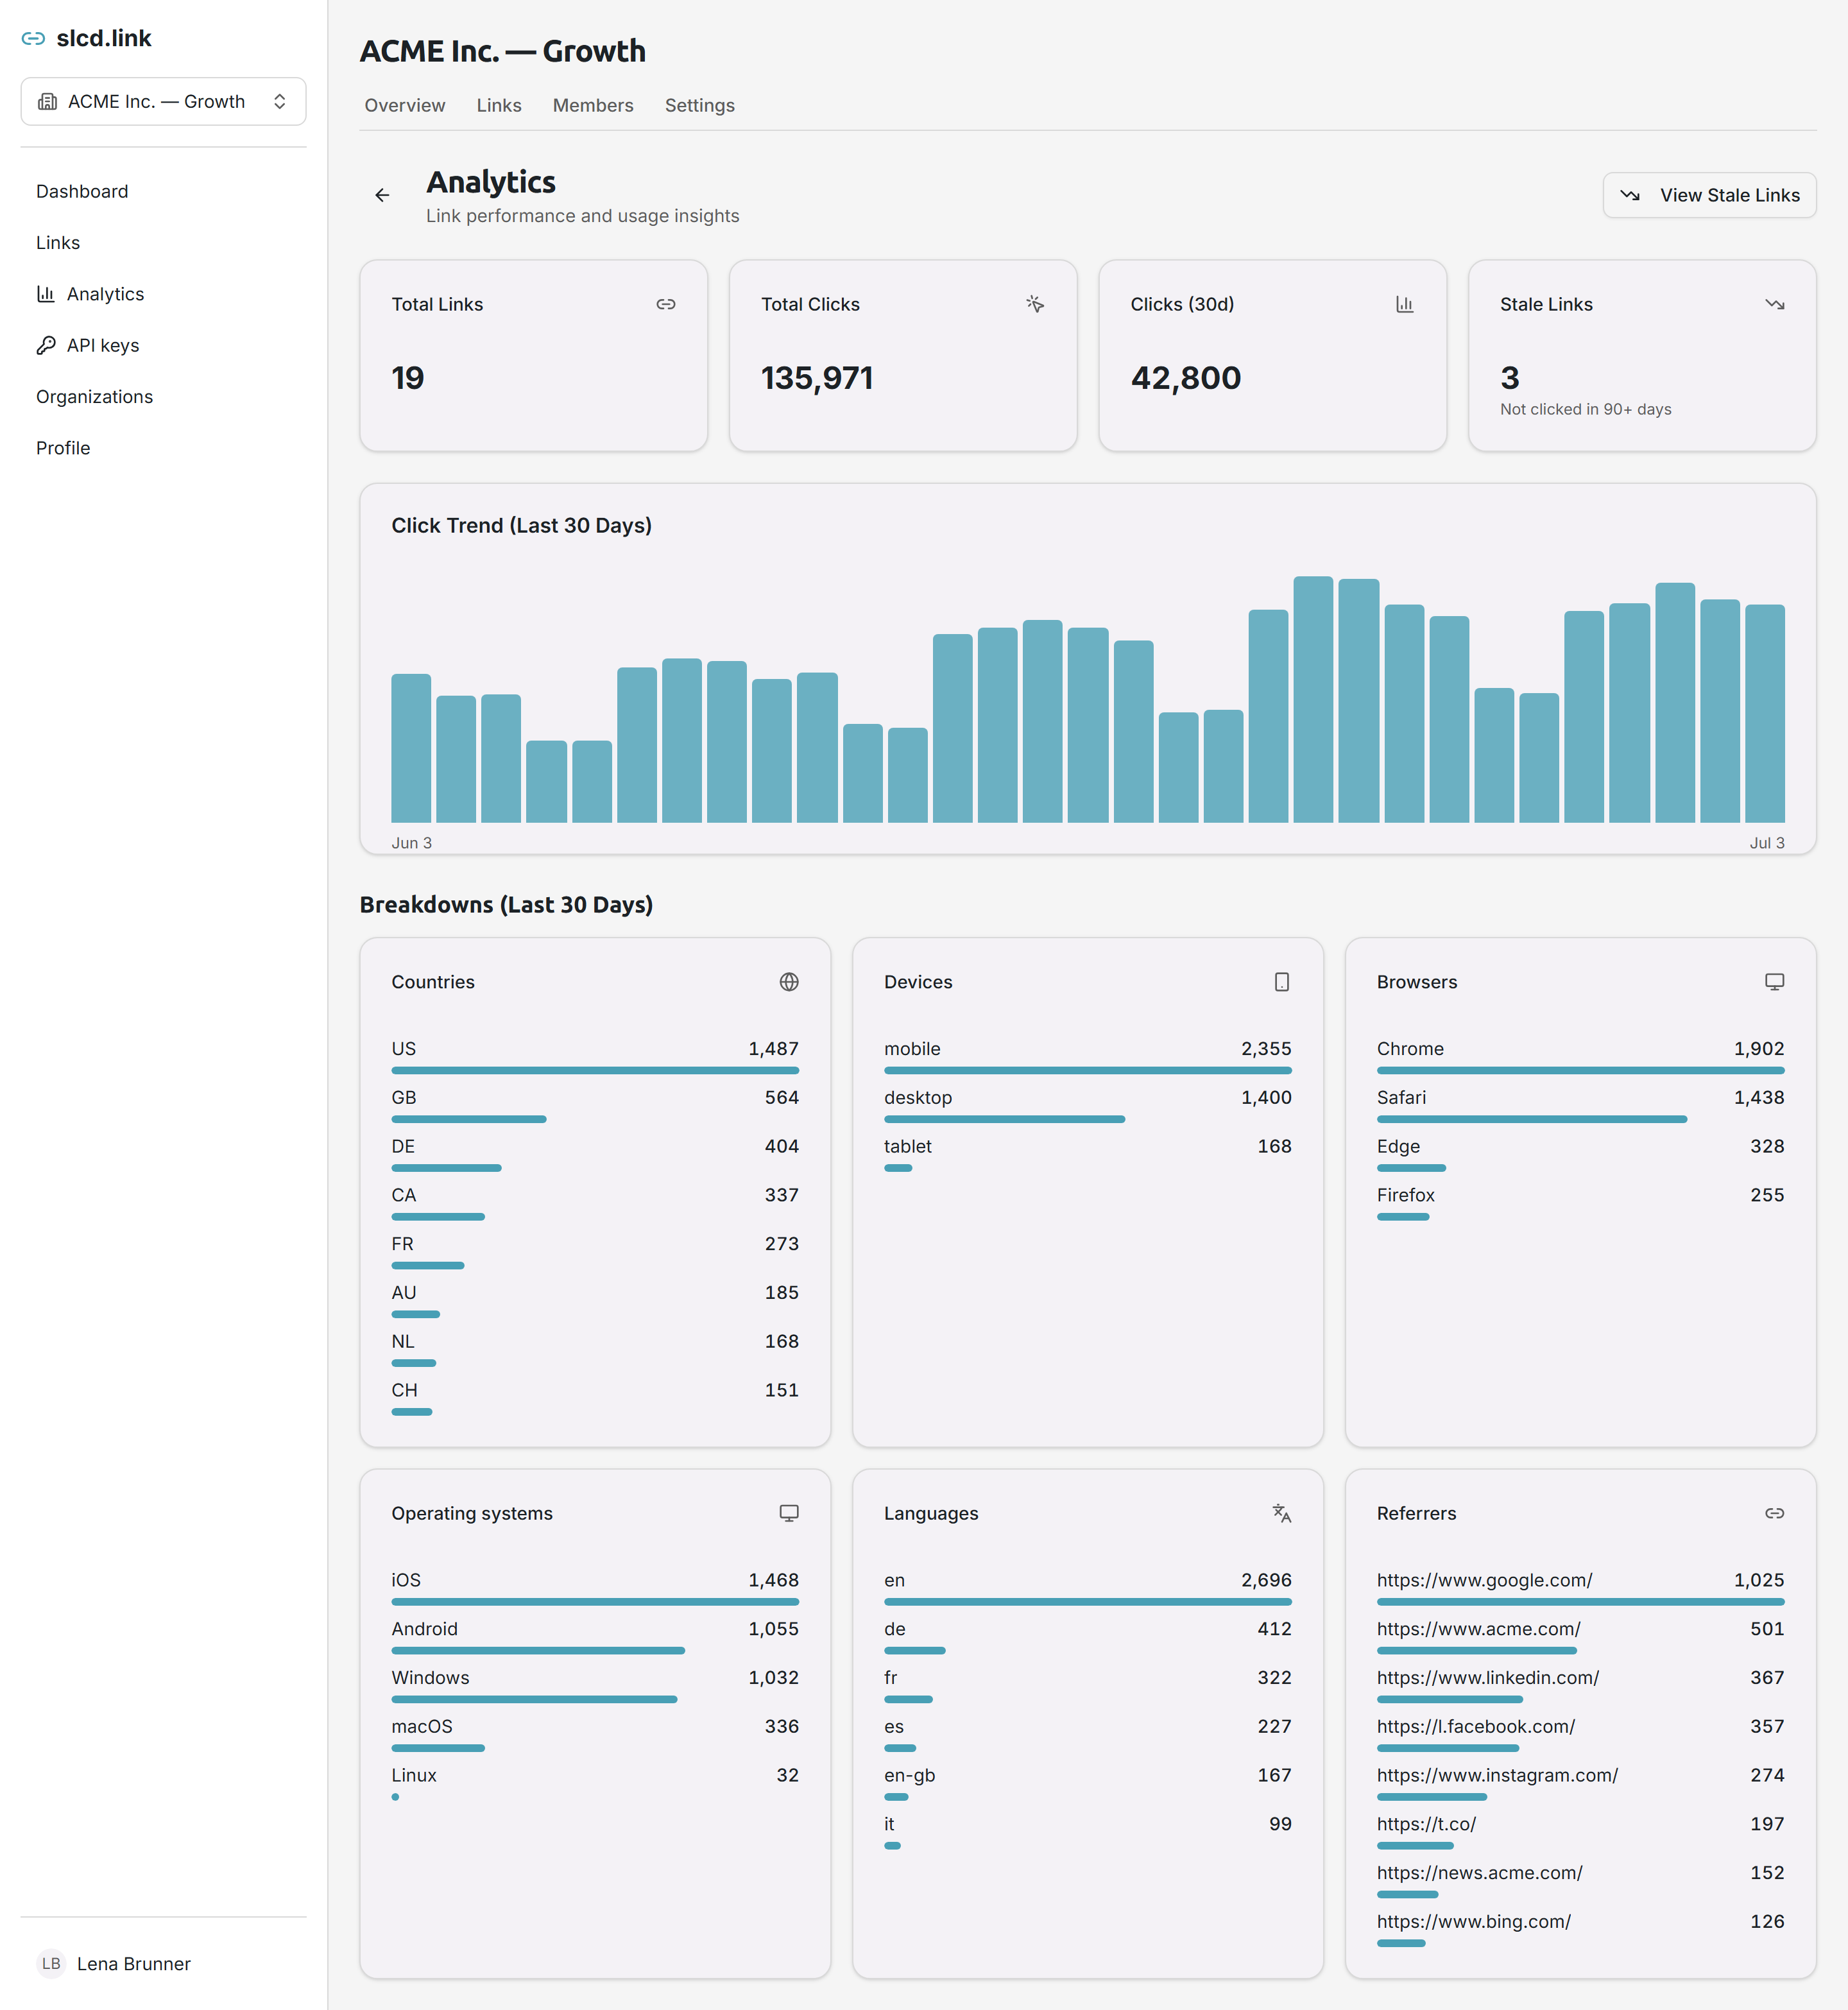Click the cursor icon in Total Clicks card

point(1035,304)
